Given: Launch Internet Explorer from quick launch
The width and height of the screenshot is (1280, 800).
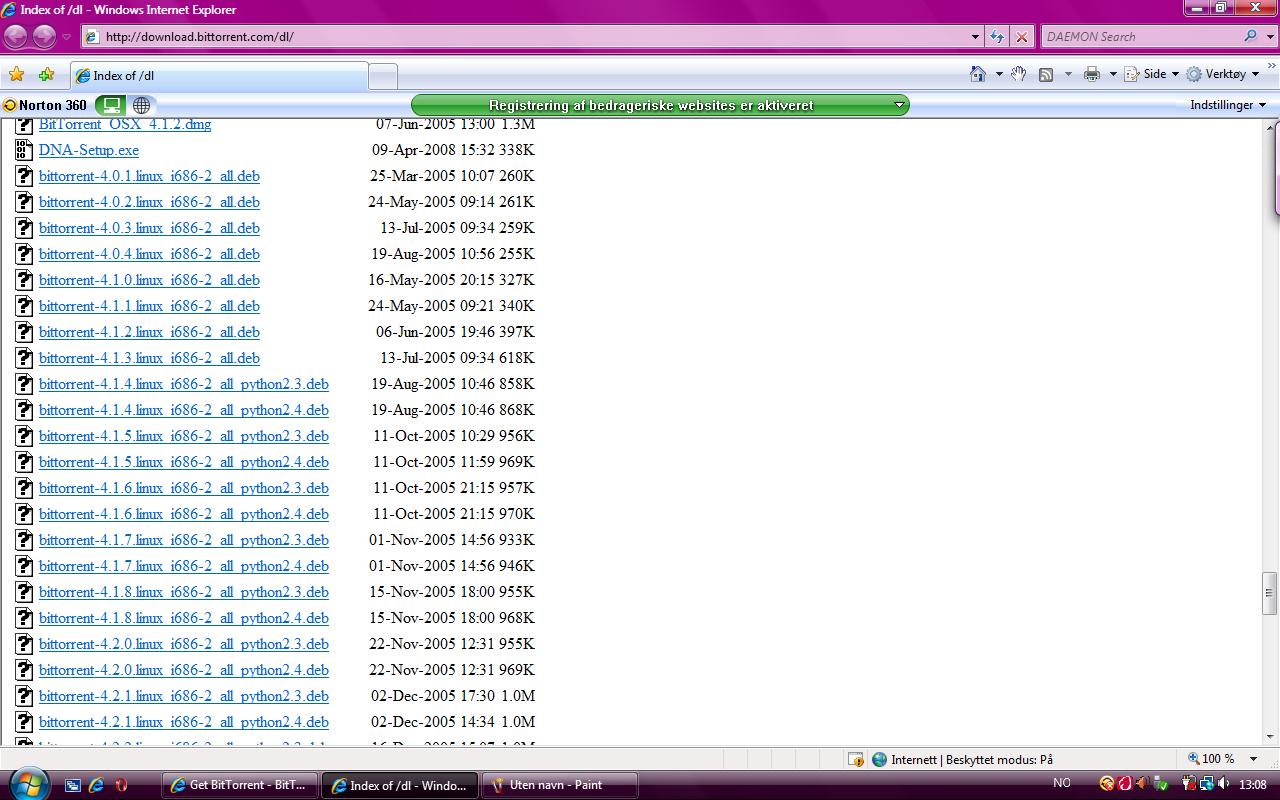Looking at the screenshot, I should (97, 785).
